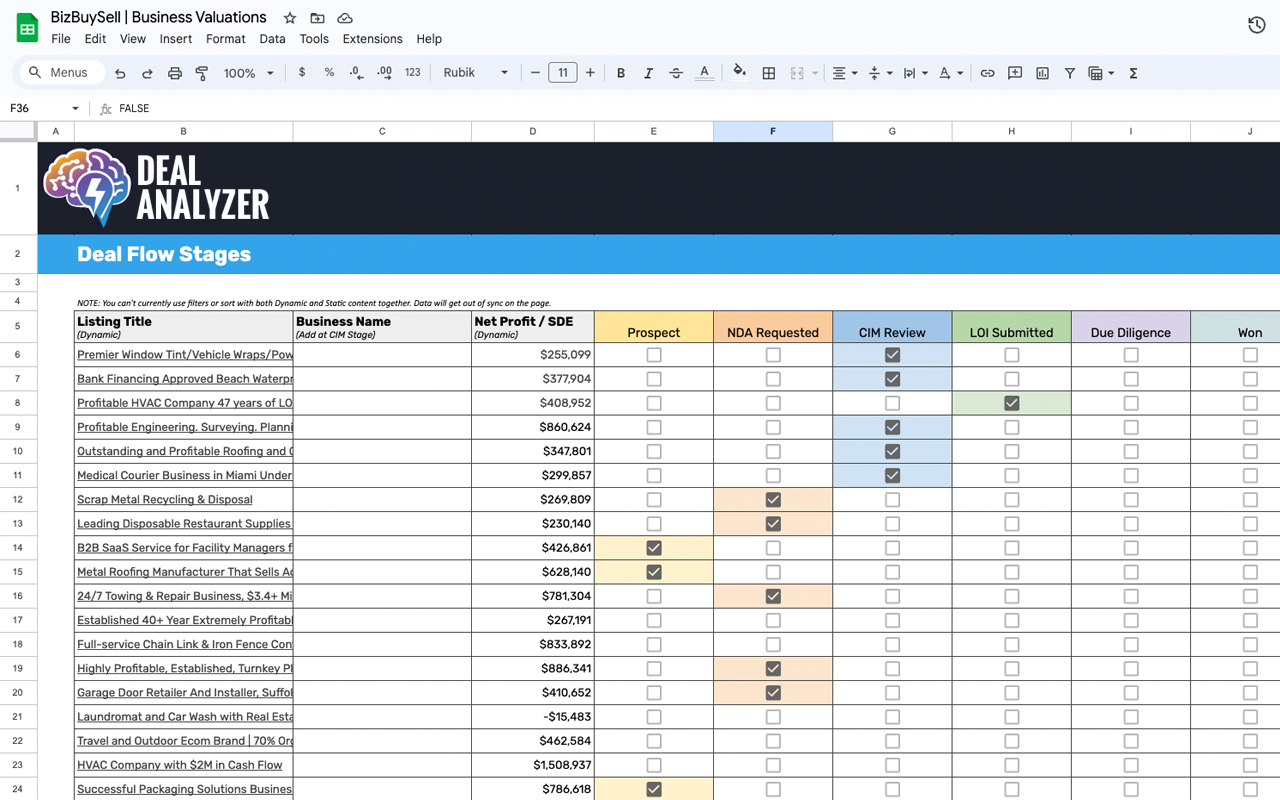The image size is (1280, 800).
Task: Enable LOI Submitted for Profitable Engineering, Surveying row
Action: tap(1011, 427)
